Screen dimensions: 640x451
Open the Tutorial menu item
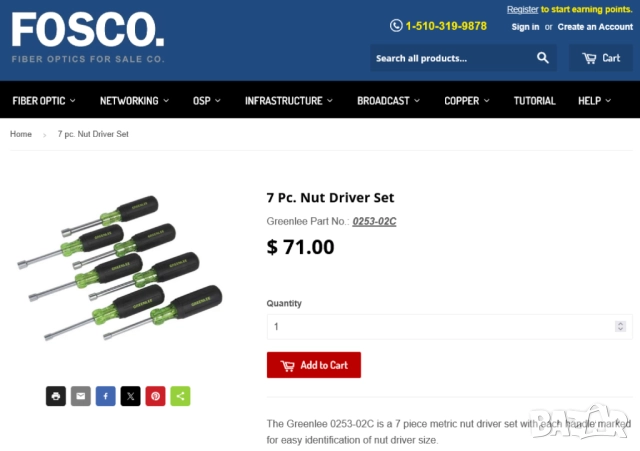pos(534,100)
